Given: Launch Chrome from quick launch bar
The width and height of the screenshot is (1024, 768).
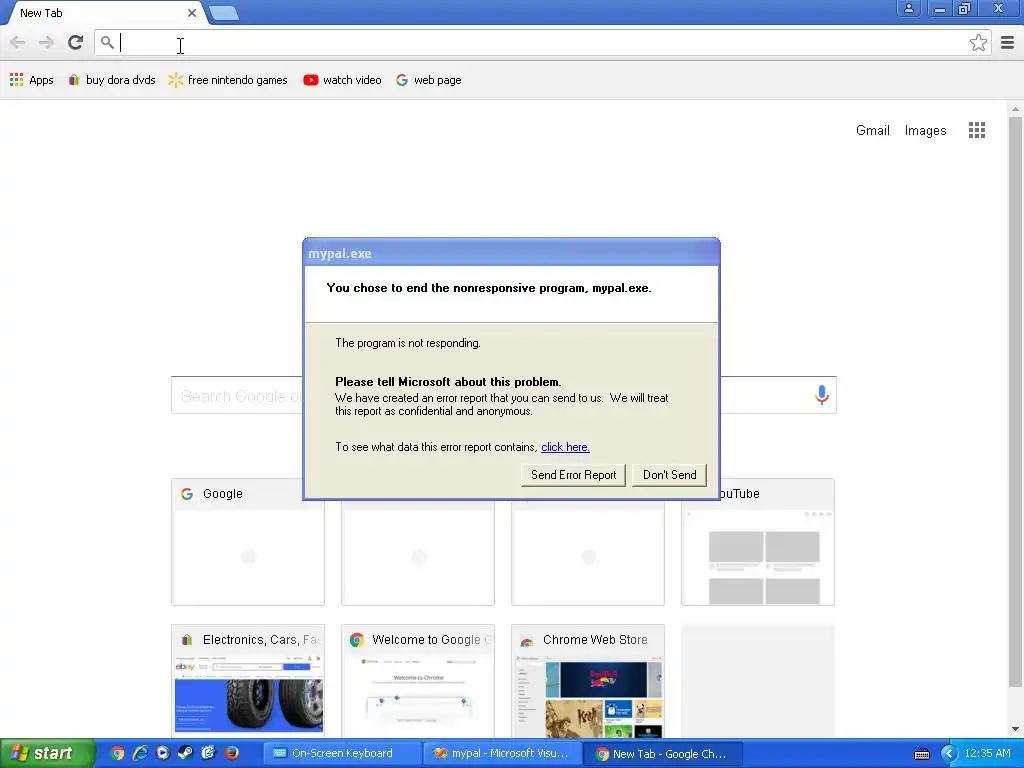Looking at the screenshot, I should [x=117, y=753].
